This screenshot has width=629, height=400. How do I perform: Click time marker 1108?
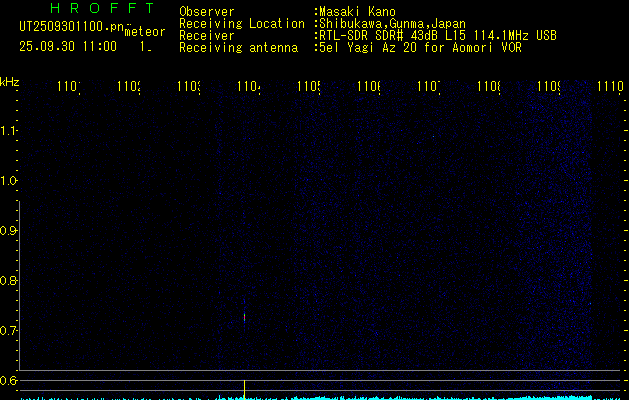[489, 86]
